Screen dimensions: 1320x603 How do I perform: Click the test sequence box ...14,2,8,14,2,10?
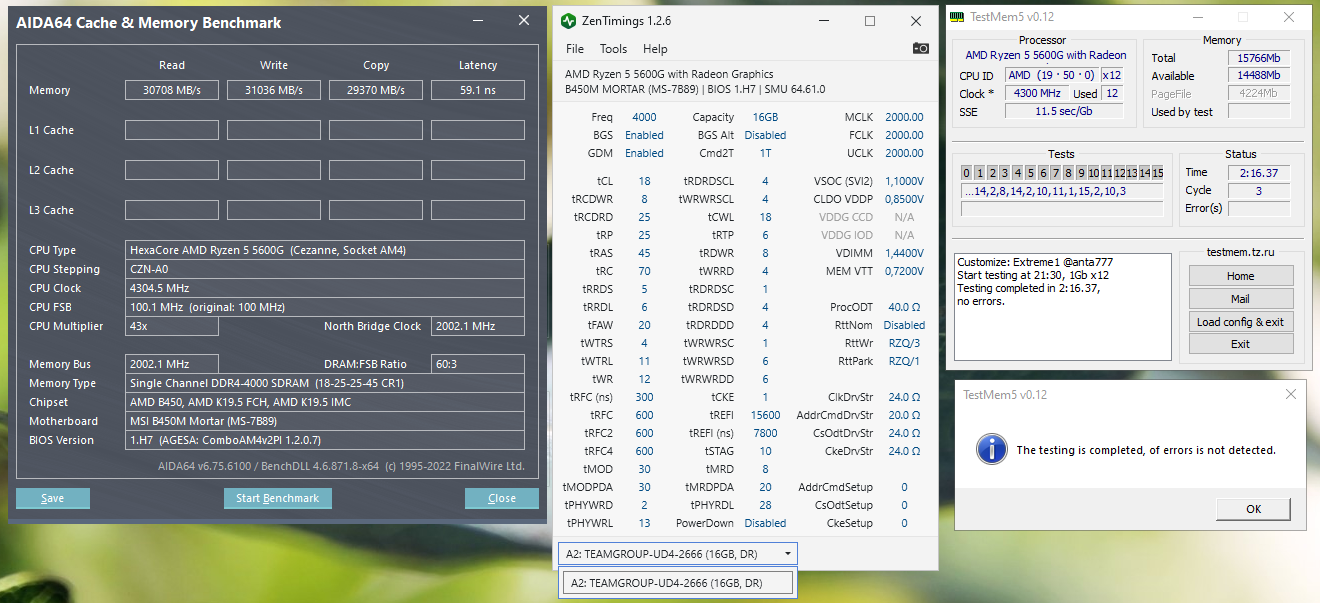[x=1062, y=191]
